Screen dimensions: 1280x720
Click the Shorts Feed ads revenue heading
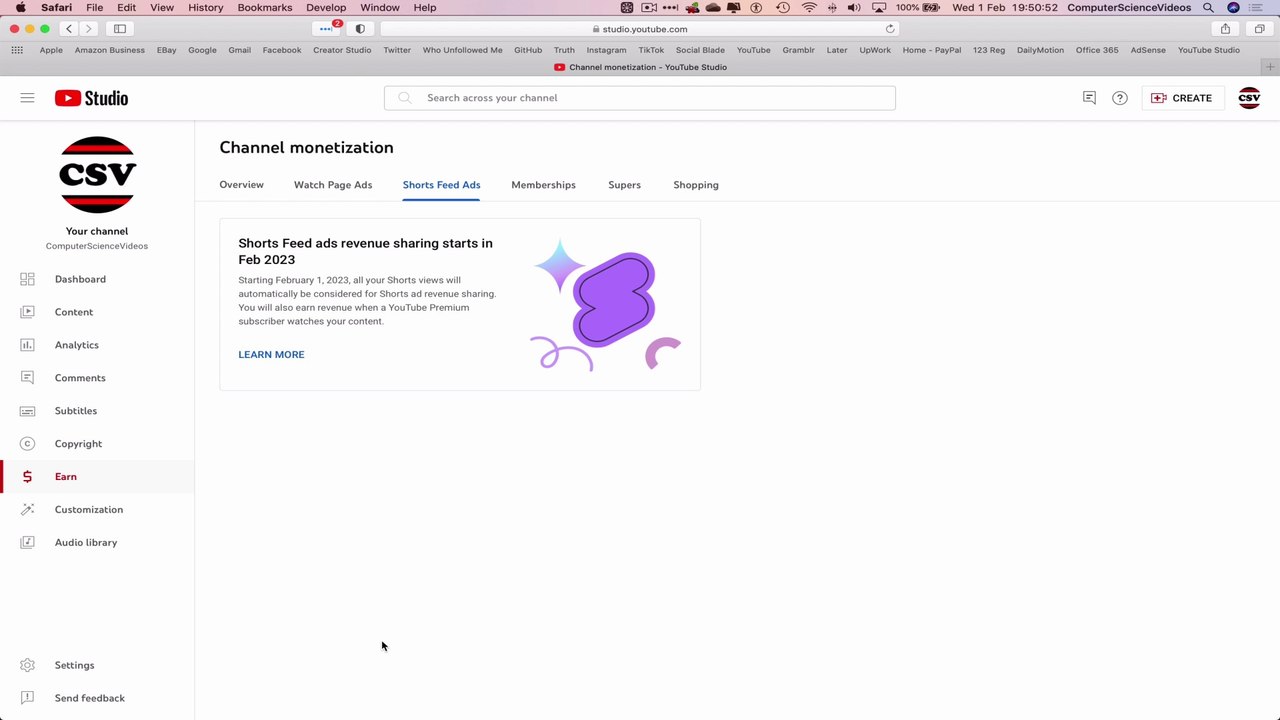[x=365, y=251]
